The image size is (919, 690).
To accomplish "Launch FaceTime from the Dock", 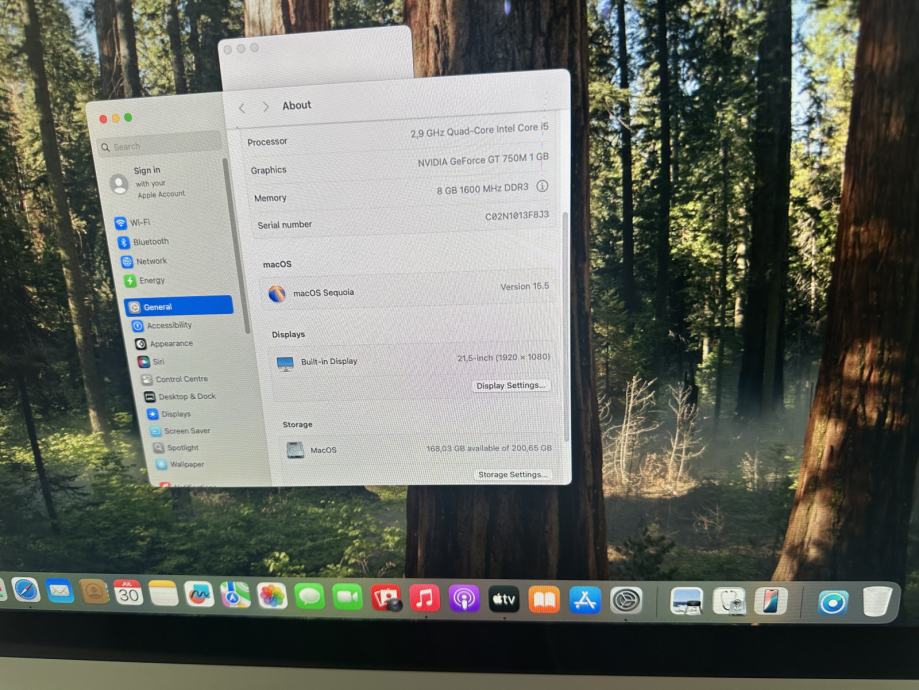I will tap(348, 597).
